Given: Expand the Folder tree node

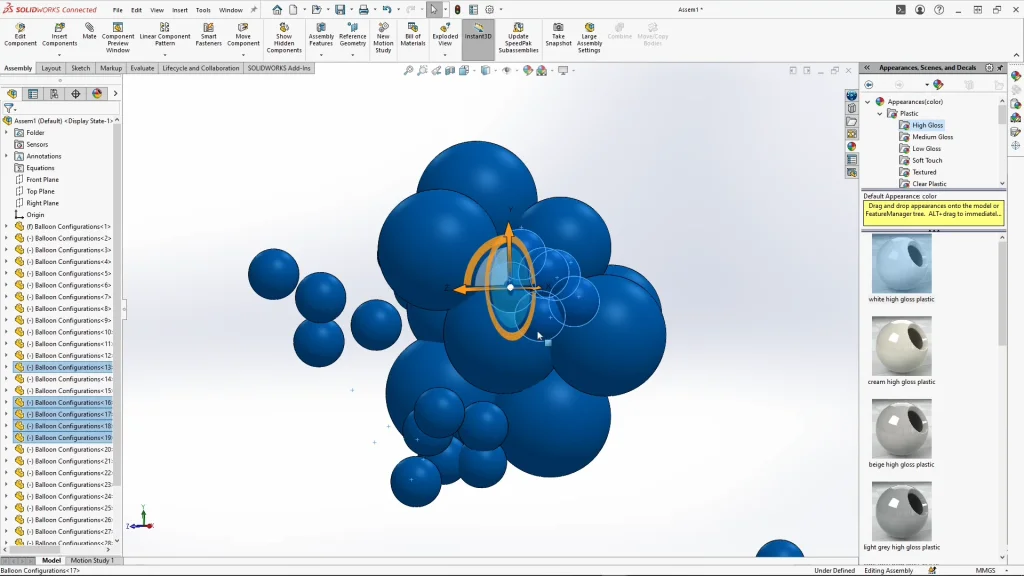Looking at the screenshot, I should click(7, 133).
